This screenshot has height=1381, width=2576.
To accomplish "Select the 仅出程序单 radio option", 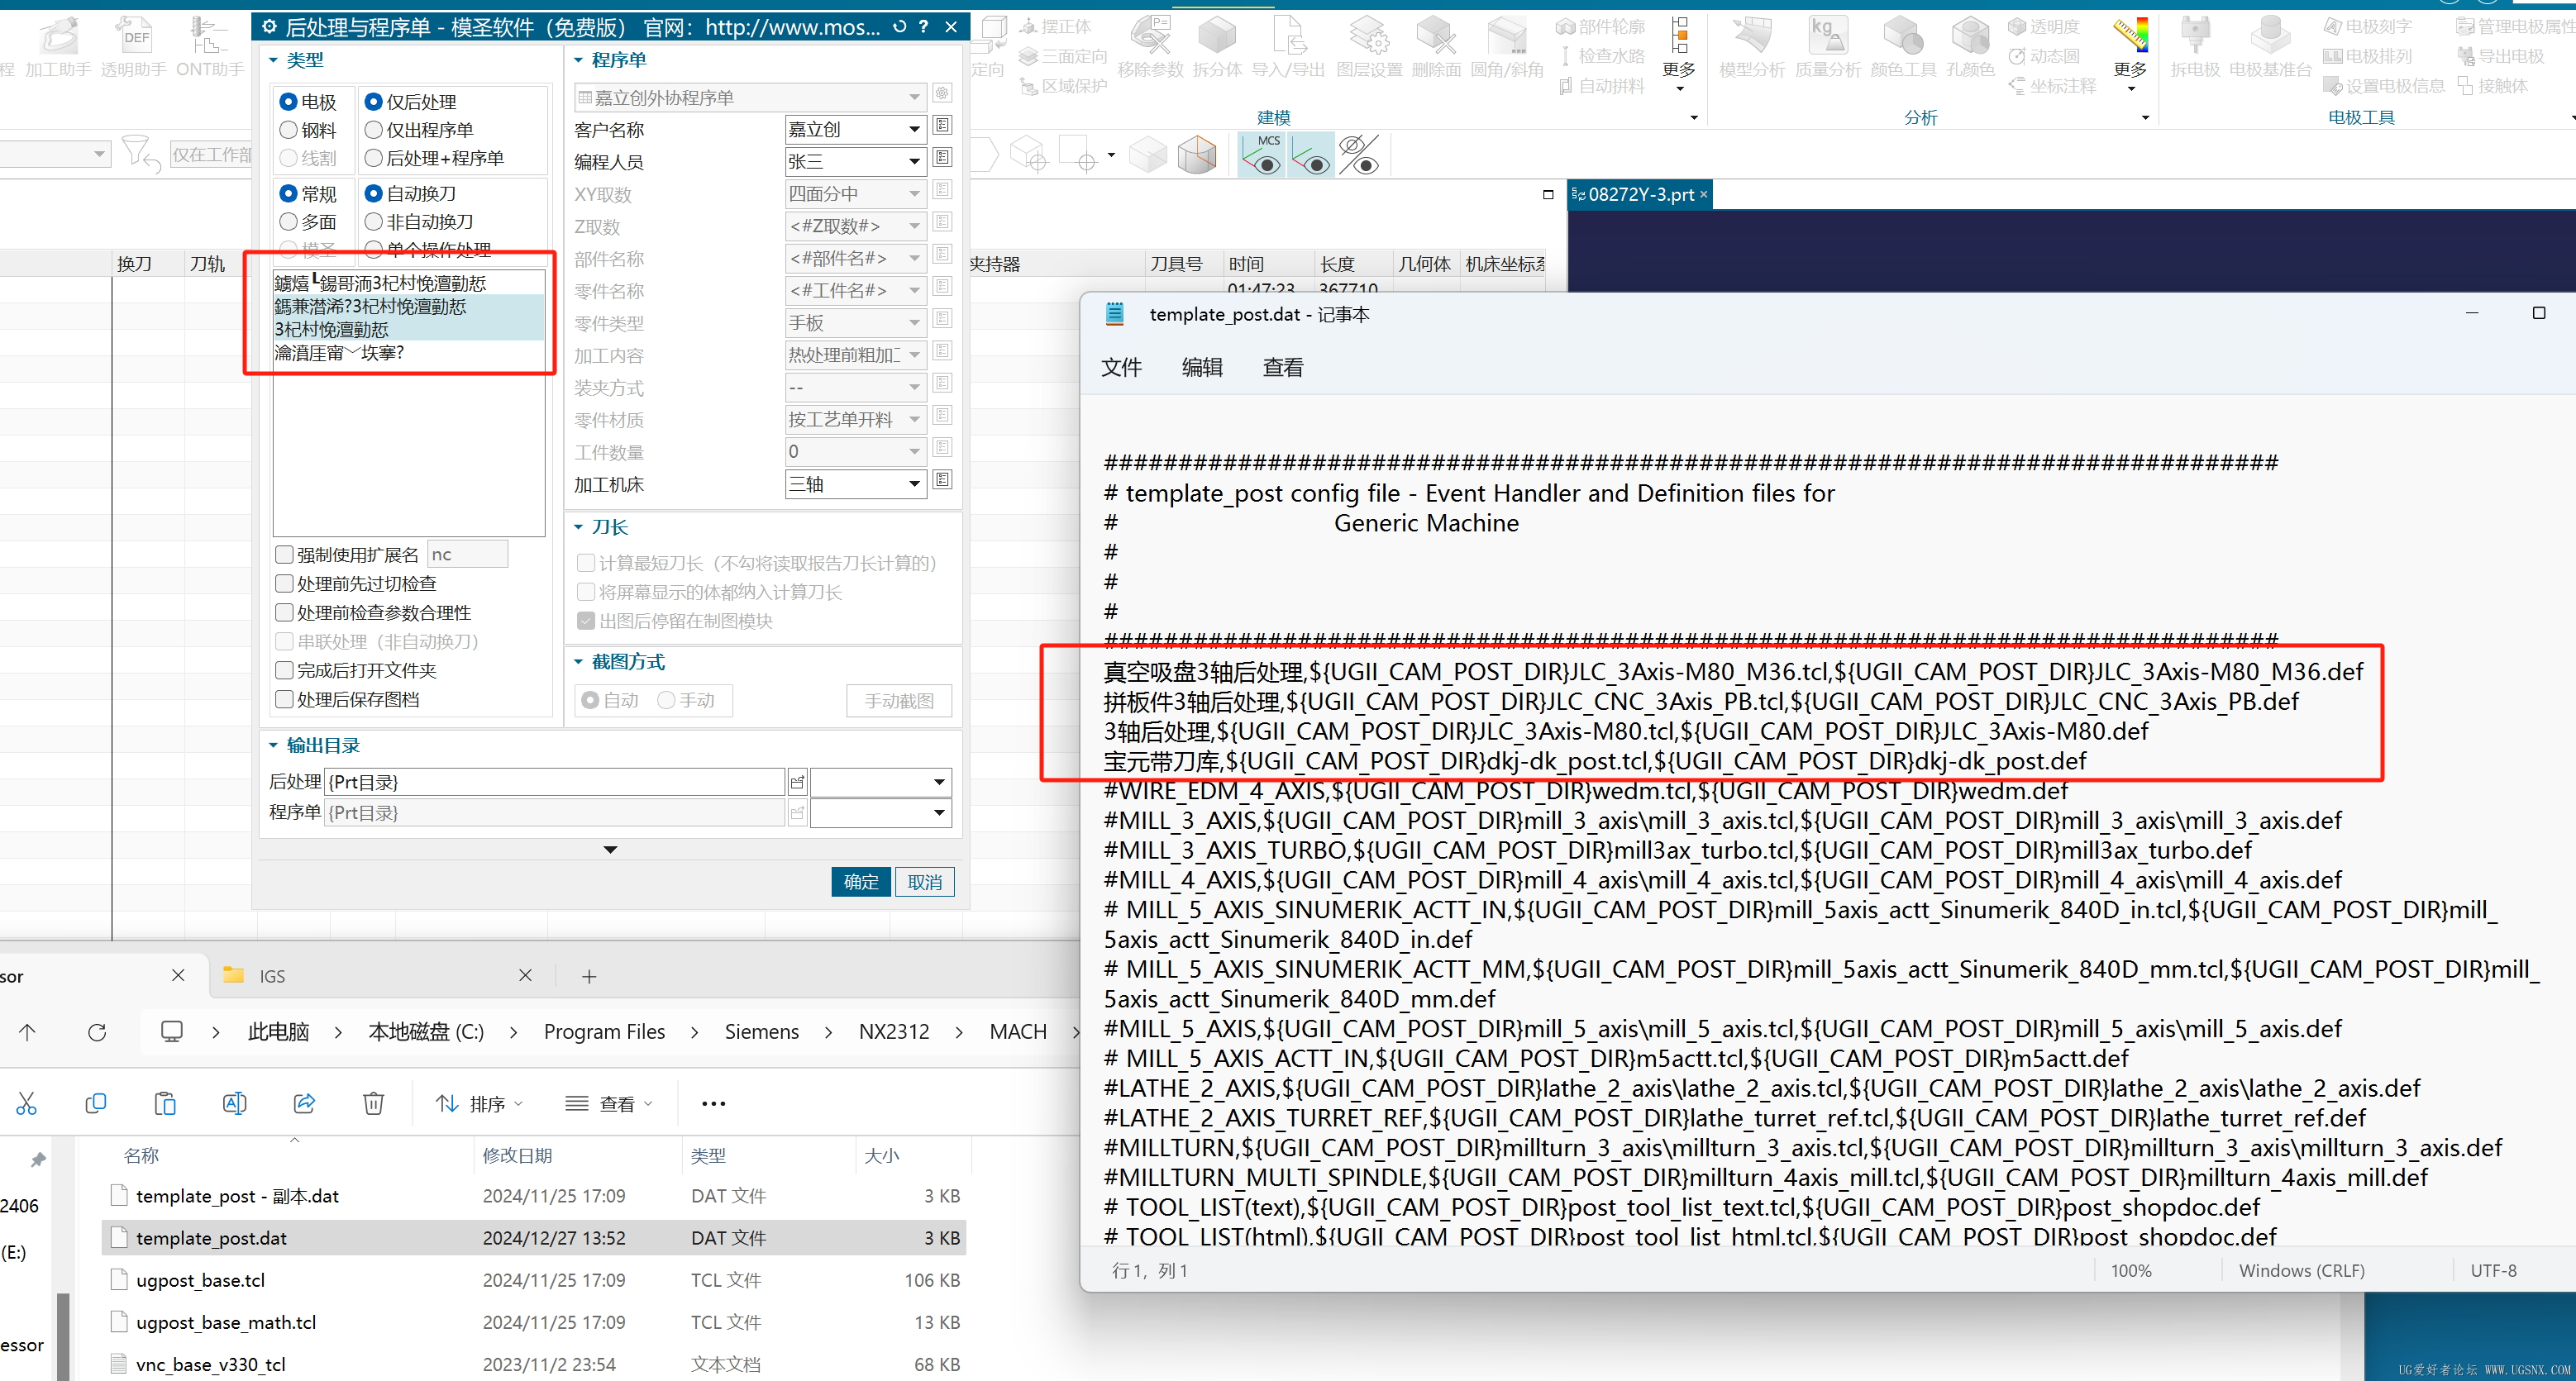I will [x=374, y=130].
